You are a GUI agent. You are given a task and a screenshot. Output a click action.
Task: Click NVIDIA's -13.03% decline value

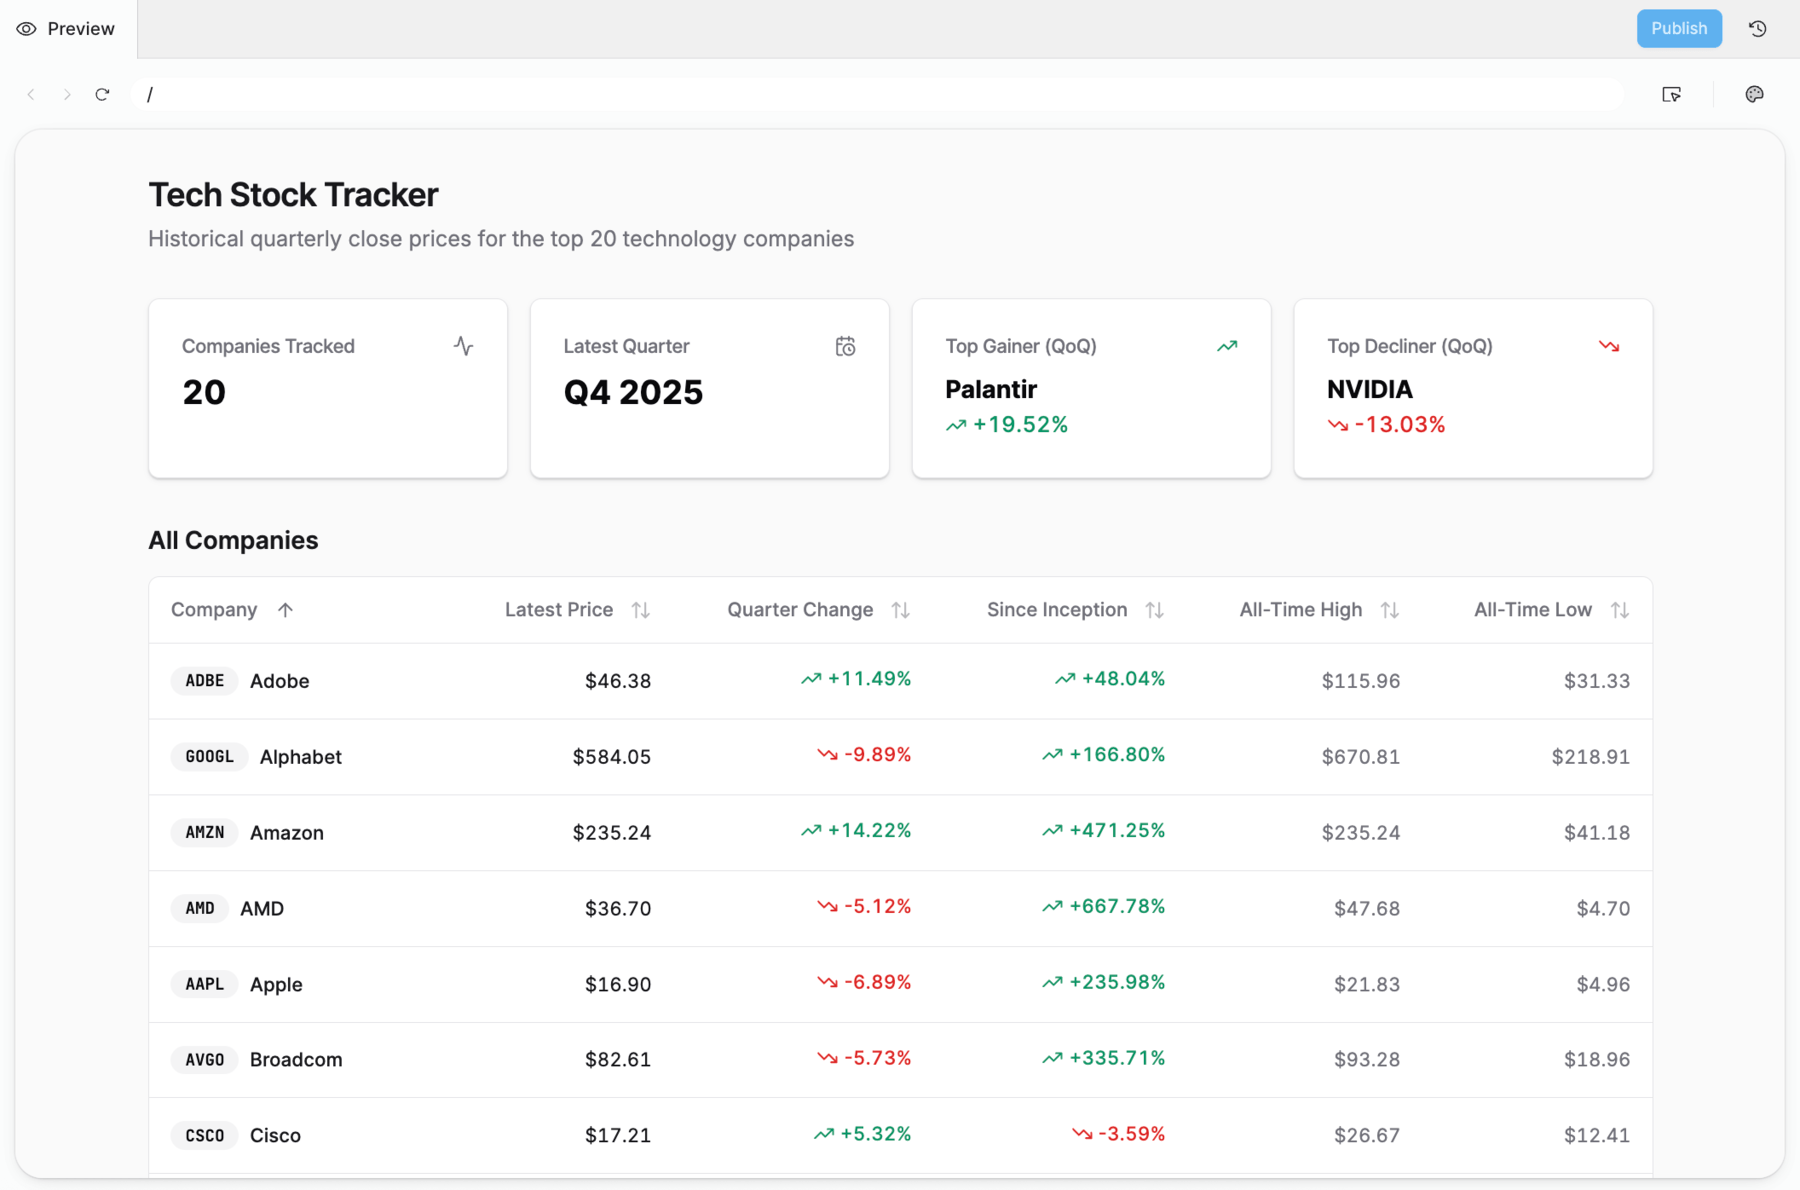click(x=1386, y=425)
